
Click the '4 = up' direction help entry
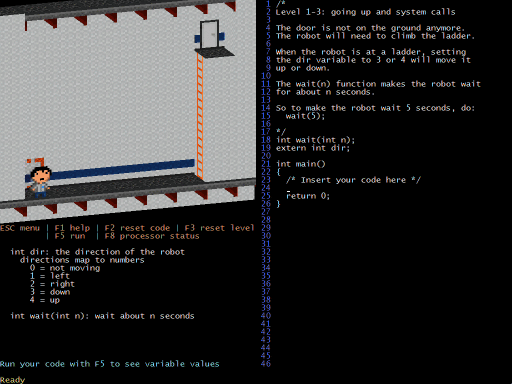[45, 300]
